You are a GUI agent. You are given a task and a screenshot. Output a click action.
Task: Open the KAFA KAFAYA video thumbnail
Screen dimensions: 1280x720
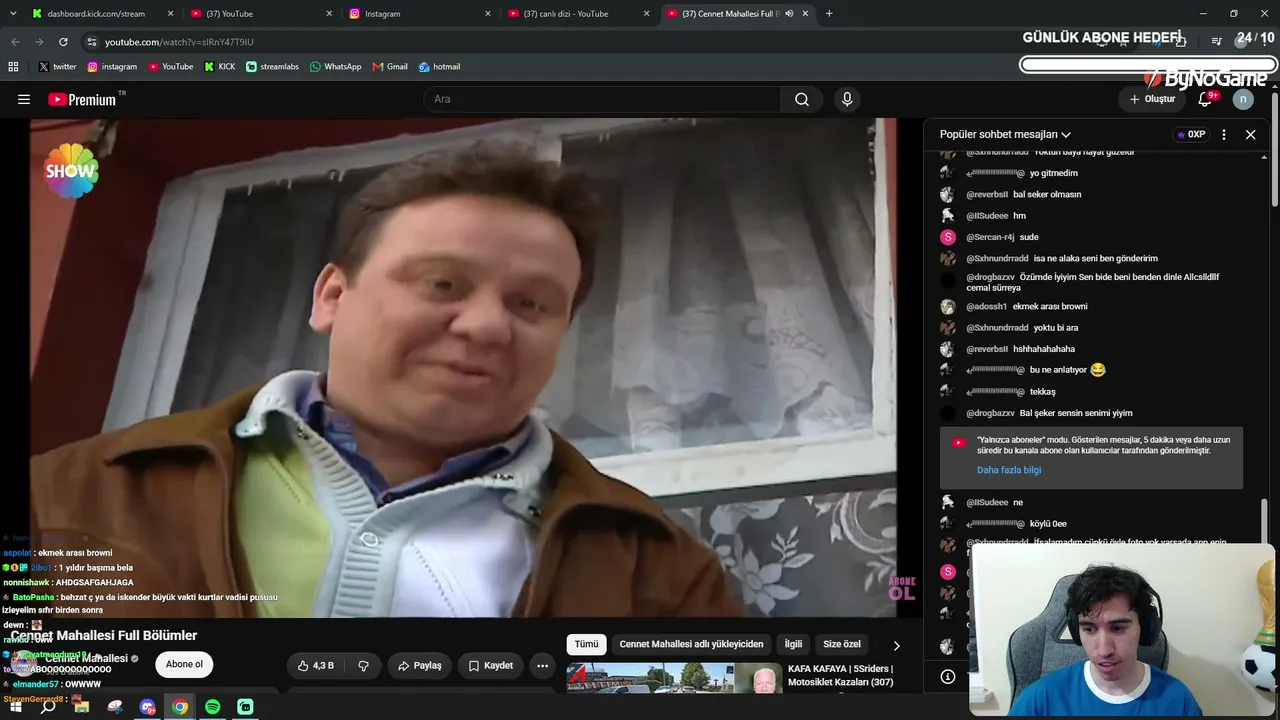(673, 677)
